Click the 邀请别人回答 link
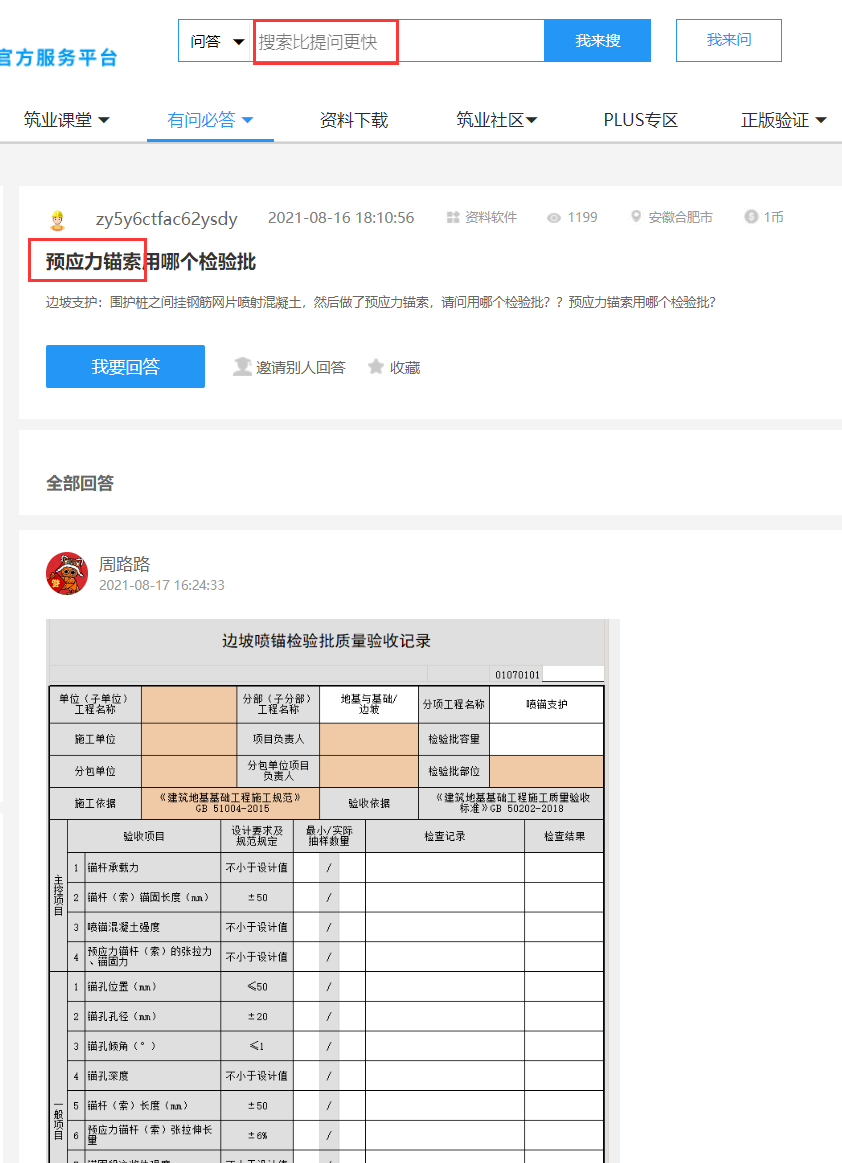This screenshot has height=1163, width=842. (300, 367)
